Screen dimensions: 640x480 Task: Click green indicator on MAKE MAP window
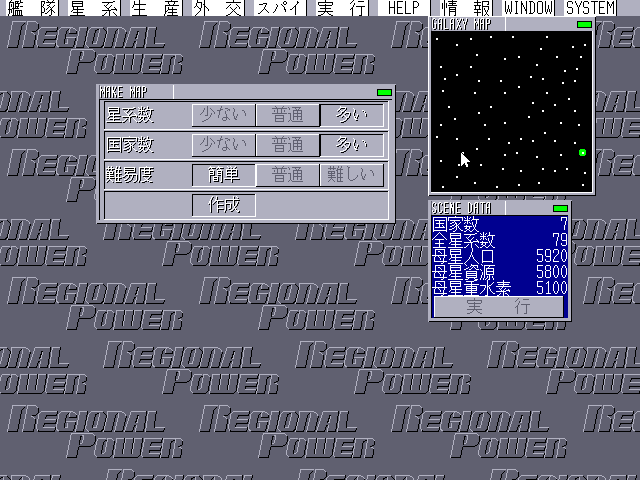pyautogui.click(x=384, y=93)
